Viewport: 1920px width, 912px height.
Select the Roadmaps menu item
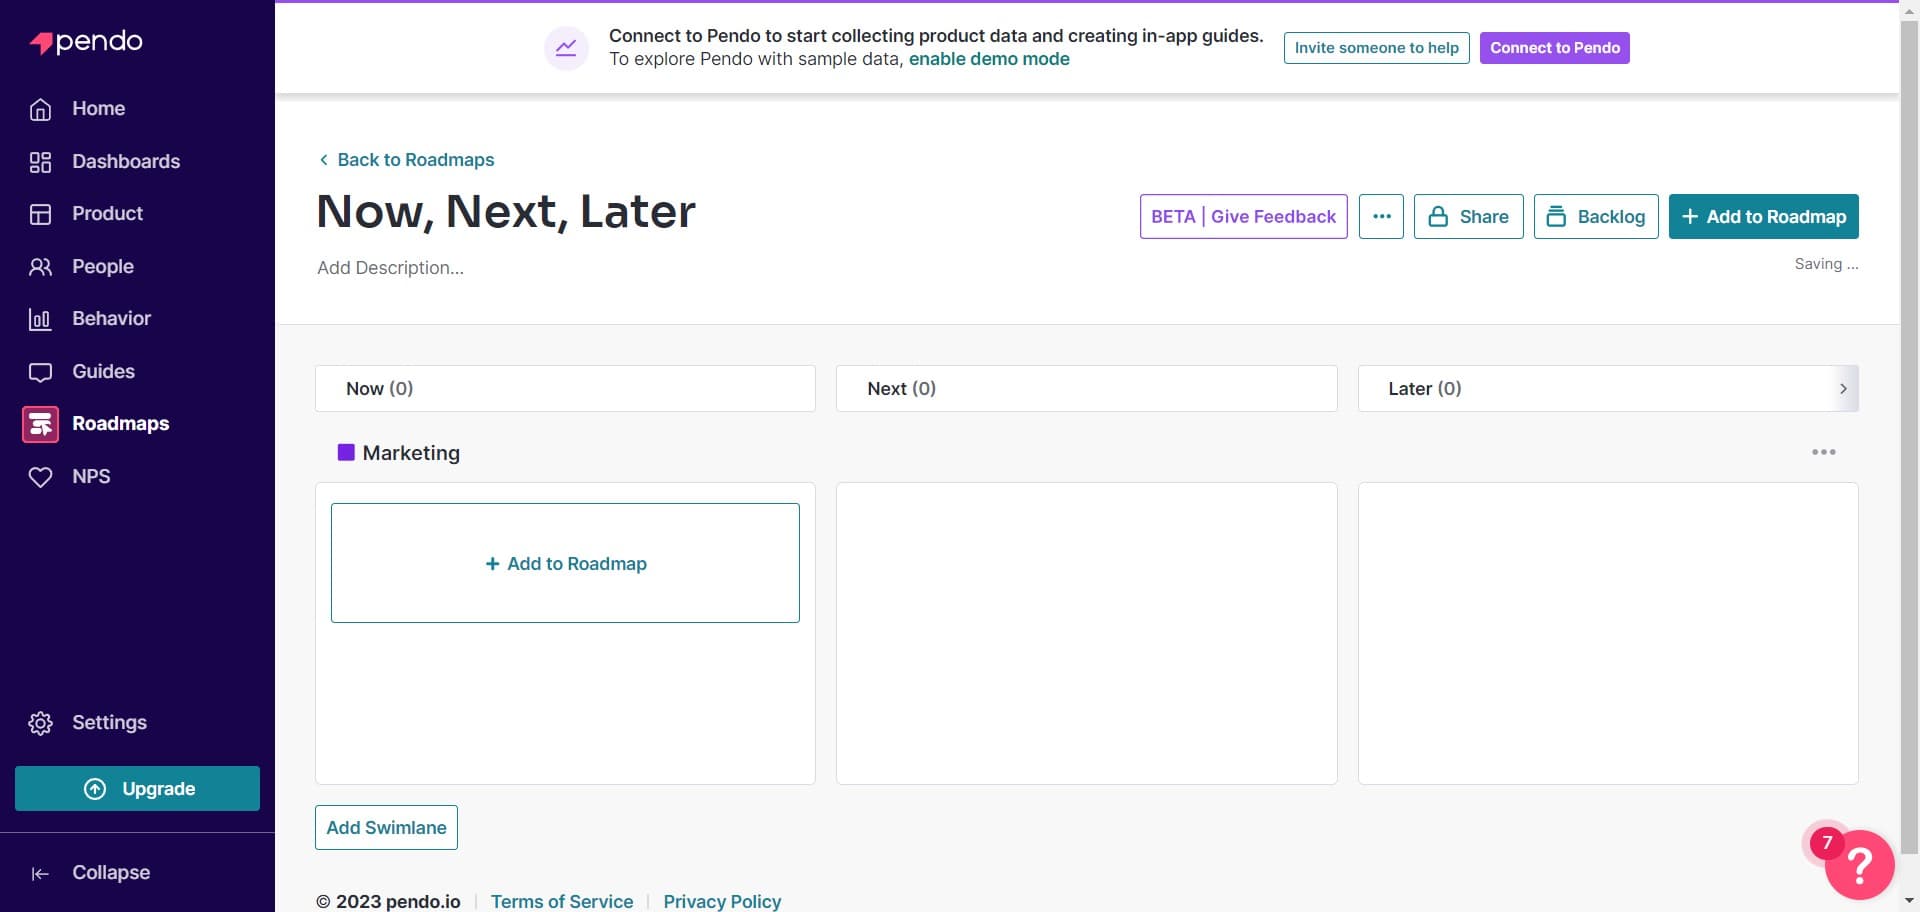[120, 423]
